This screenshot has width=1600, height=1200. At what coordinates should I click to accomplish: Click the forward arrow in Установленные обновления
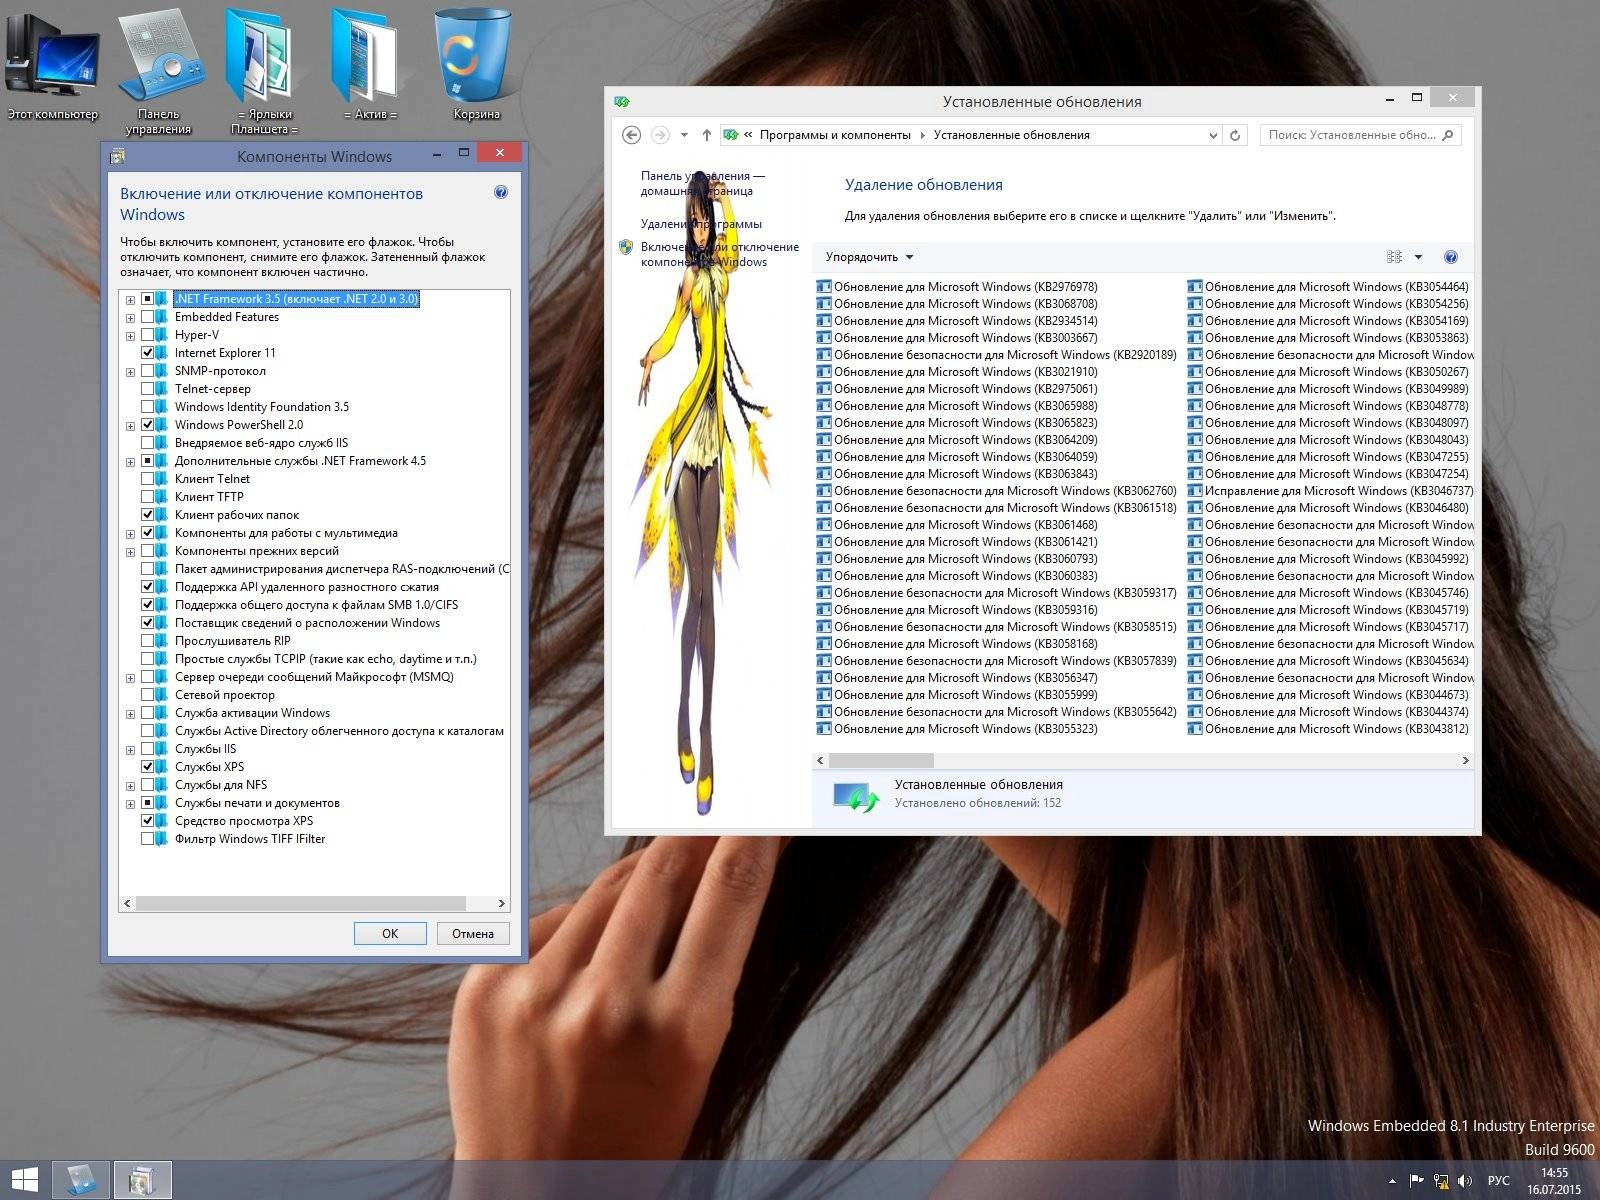click(660, 135)
